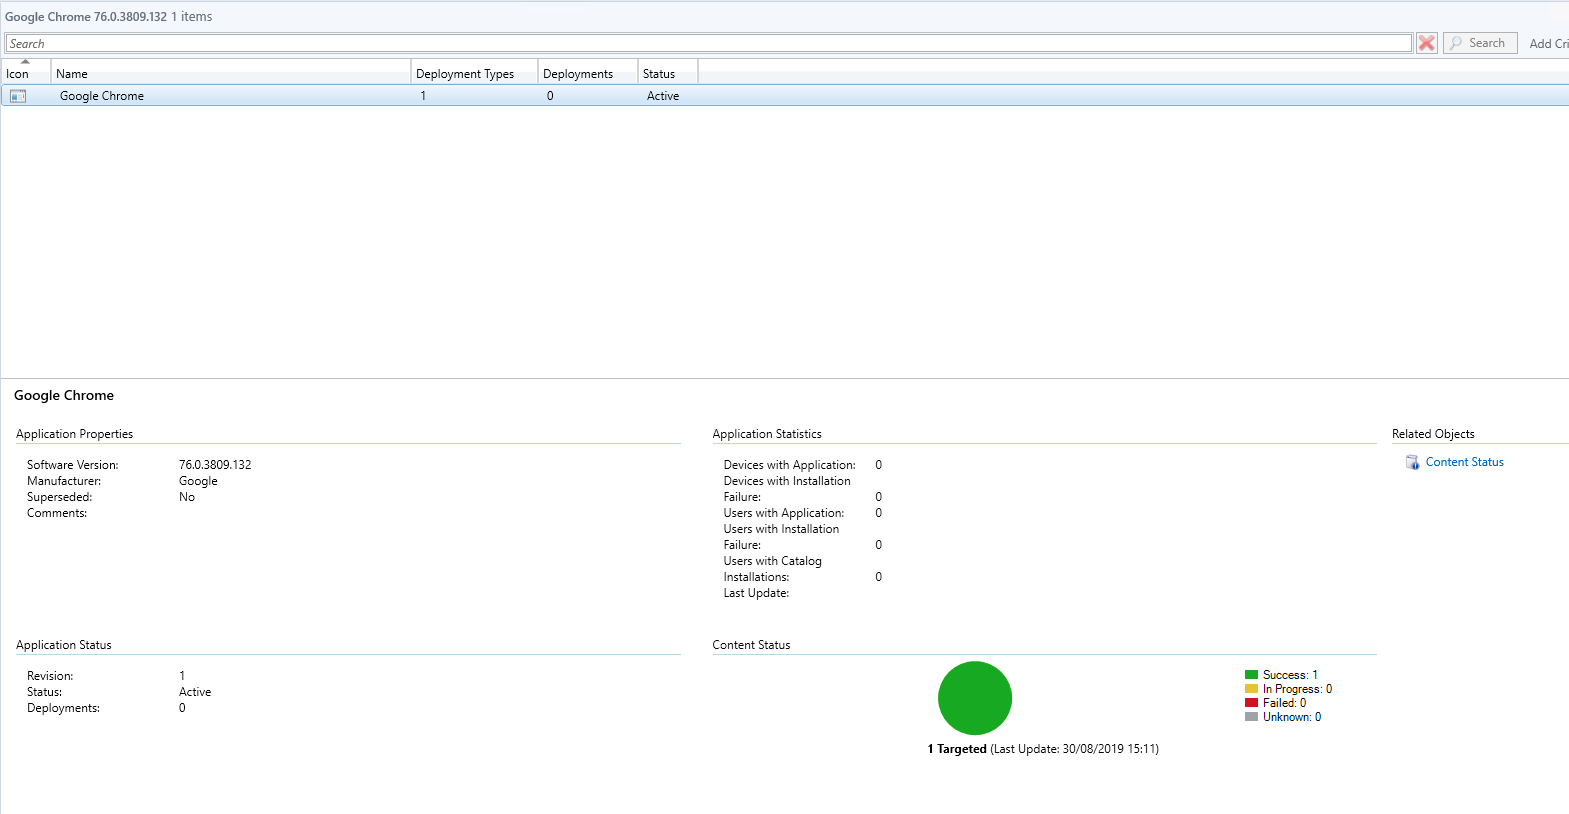Click the "Application Statistics" section heading
The width and height of the screenshot is (1569, 814).
767,434
